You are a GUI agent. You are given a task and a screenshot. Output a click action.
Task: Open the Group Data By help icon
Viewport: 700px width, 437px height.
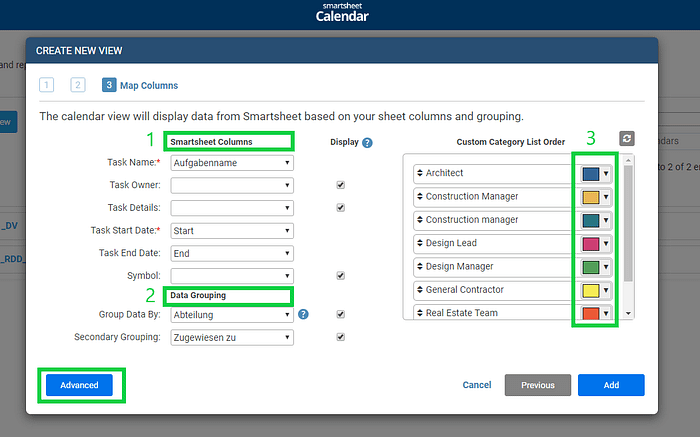click(303, 314)
